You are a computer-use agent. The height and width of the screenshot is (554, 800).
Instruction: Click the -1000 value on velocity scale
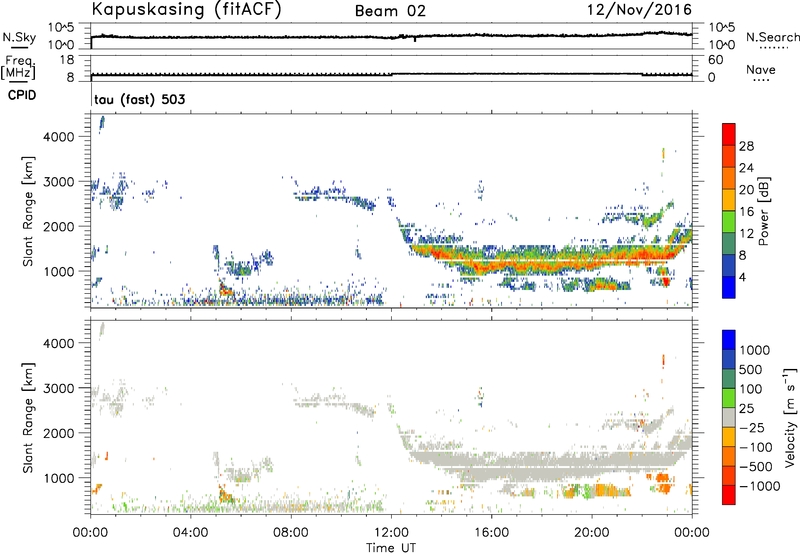(759, 486)
